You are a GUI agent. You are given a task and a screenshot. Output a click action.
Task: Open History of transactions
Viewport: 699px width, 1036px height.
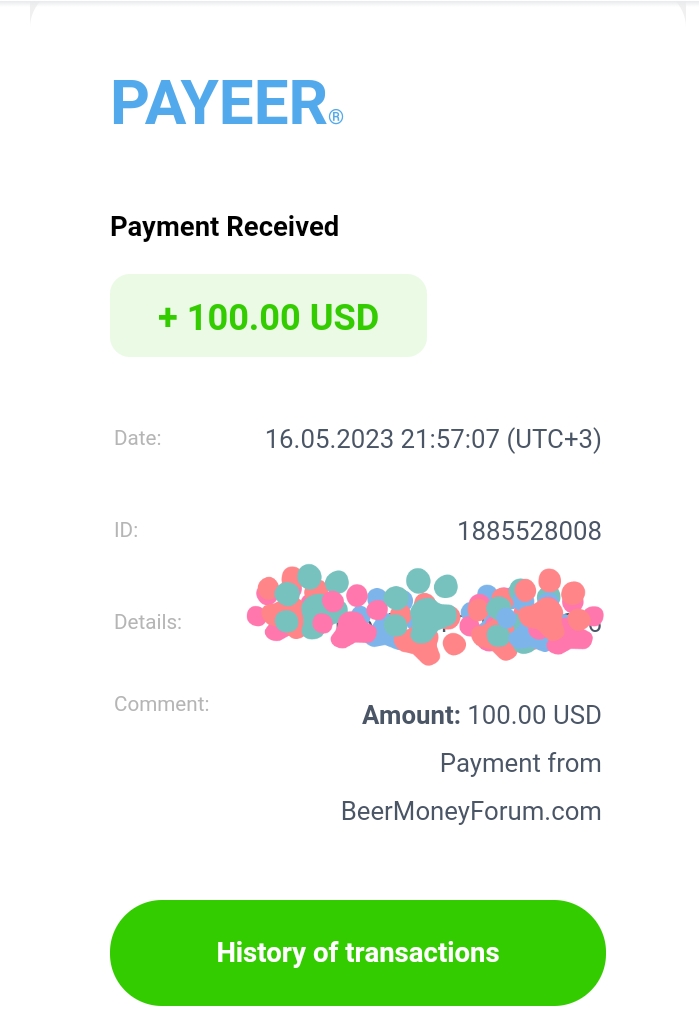tap(357, 952)
